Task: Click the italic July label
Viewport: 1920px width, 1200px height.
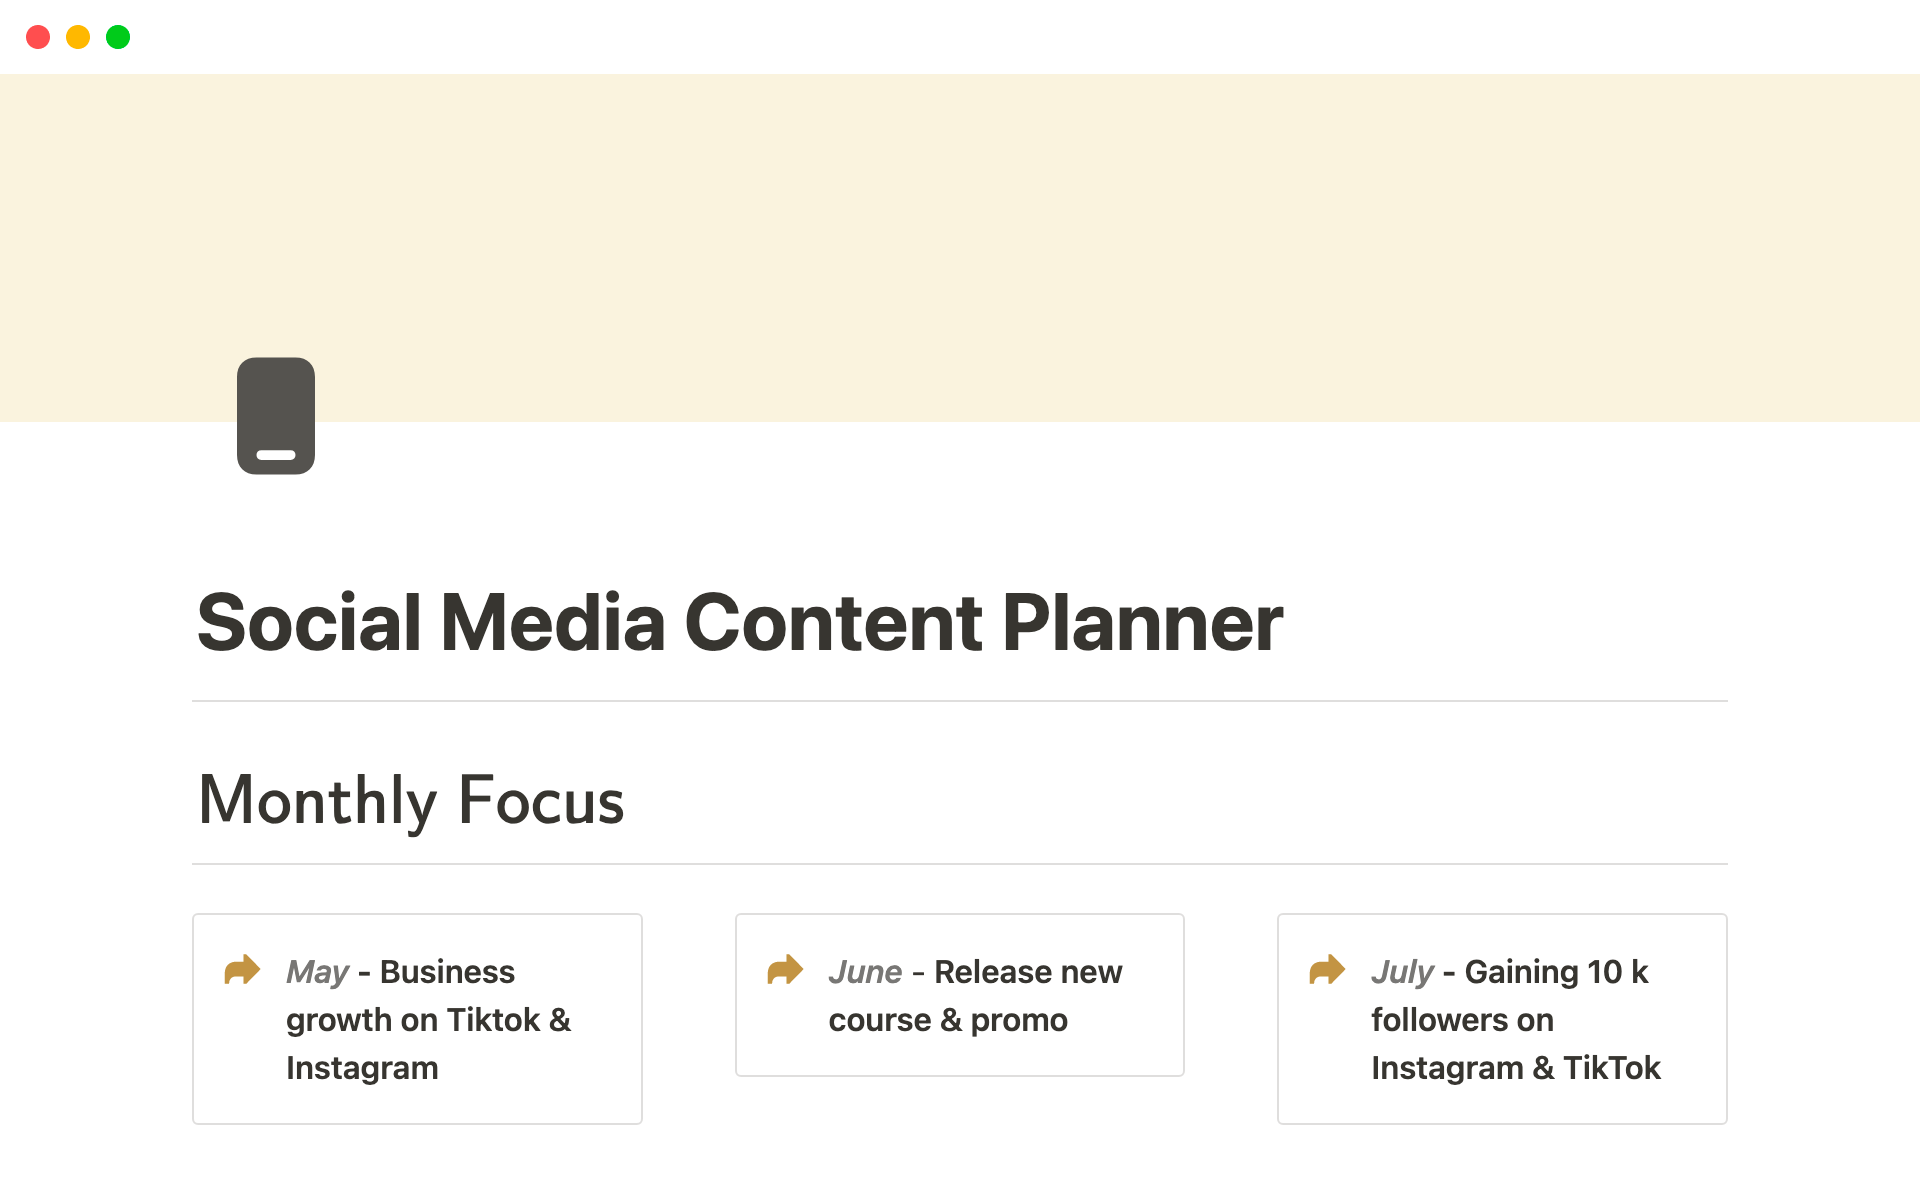Action: click(1402, 972)
